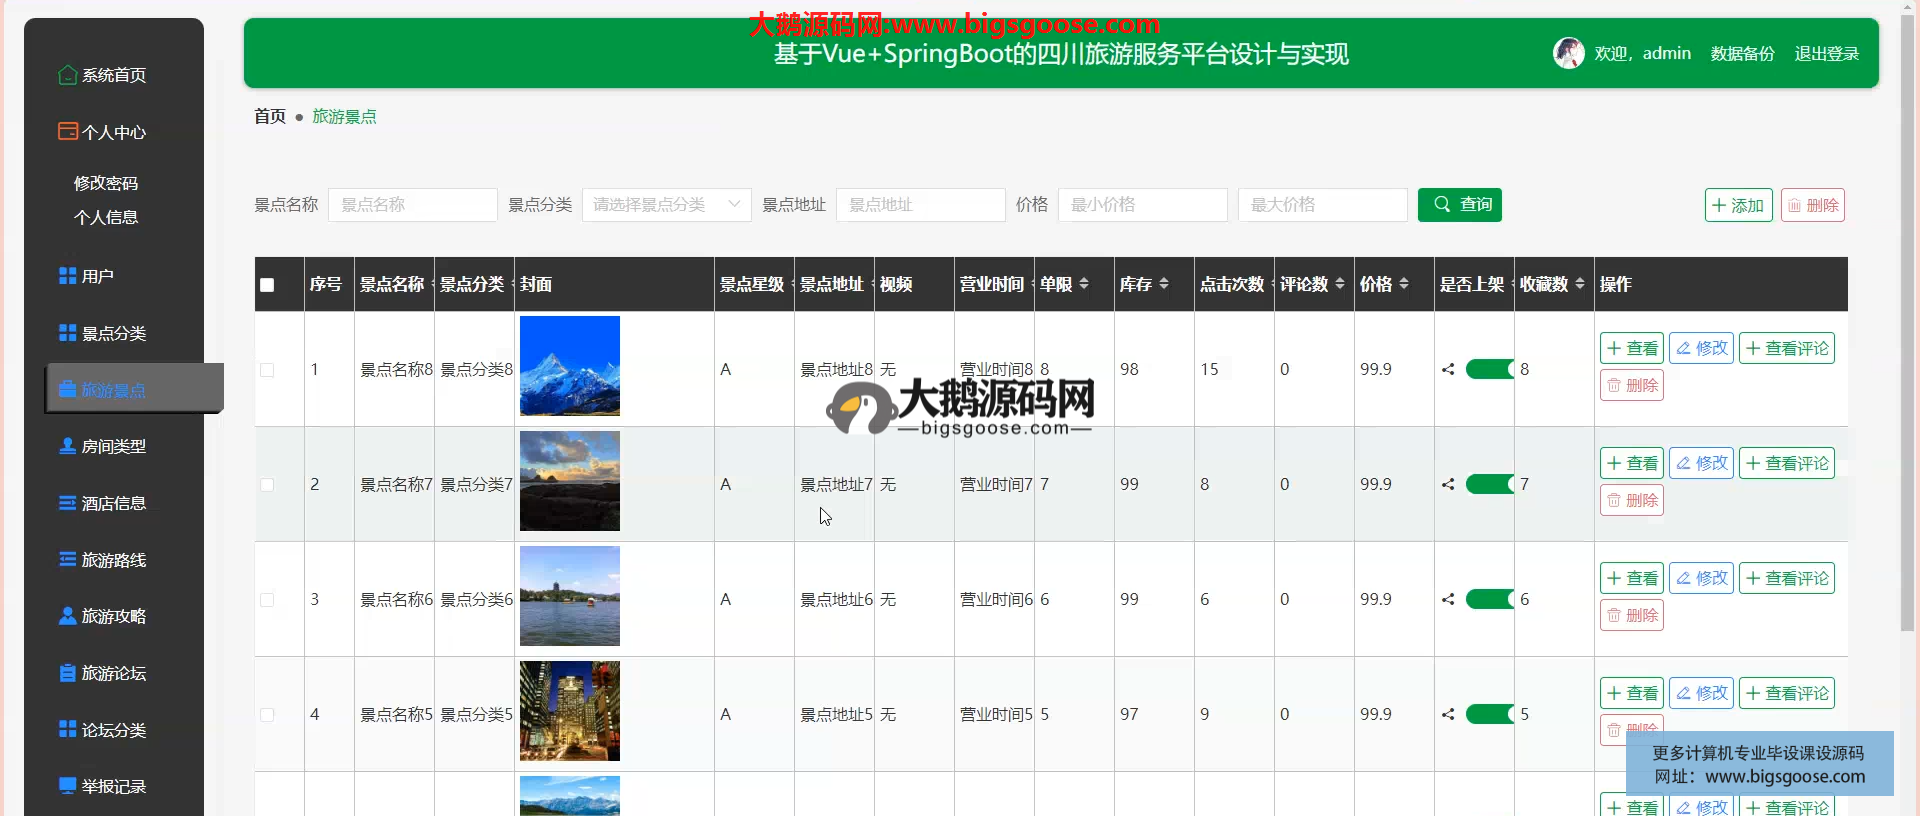Tick the checkbox for row 2
1920x816 pixels.
pyautogui.click(x=267, y=485)
